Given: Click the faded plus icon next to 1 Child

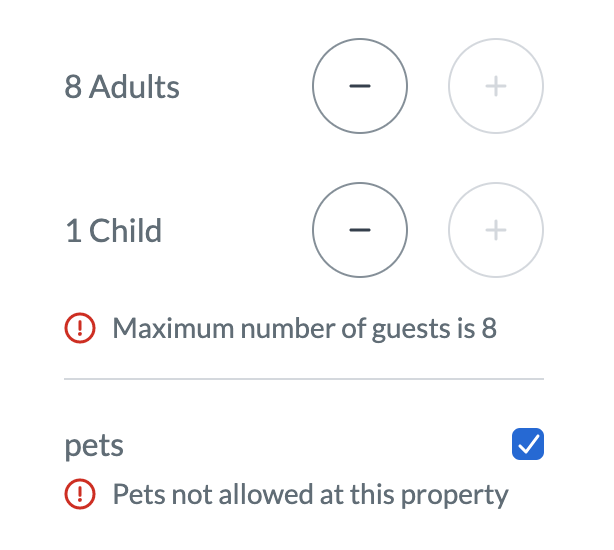Looking at the screenshot, I should [496, 230].
